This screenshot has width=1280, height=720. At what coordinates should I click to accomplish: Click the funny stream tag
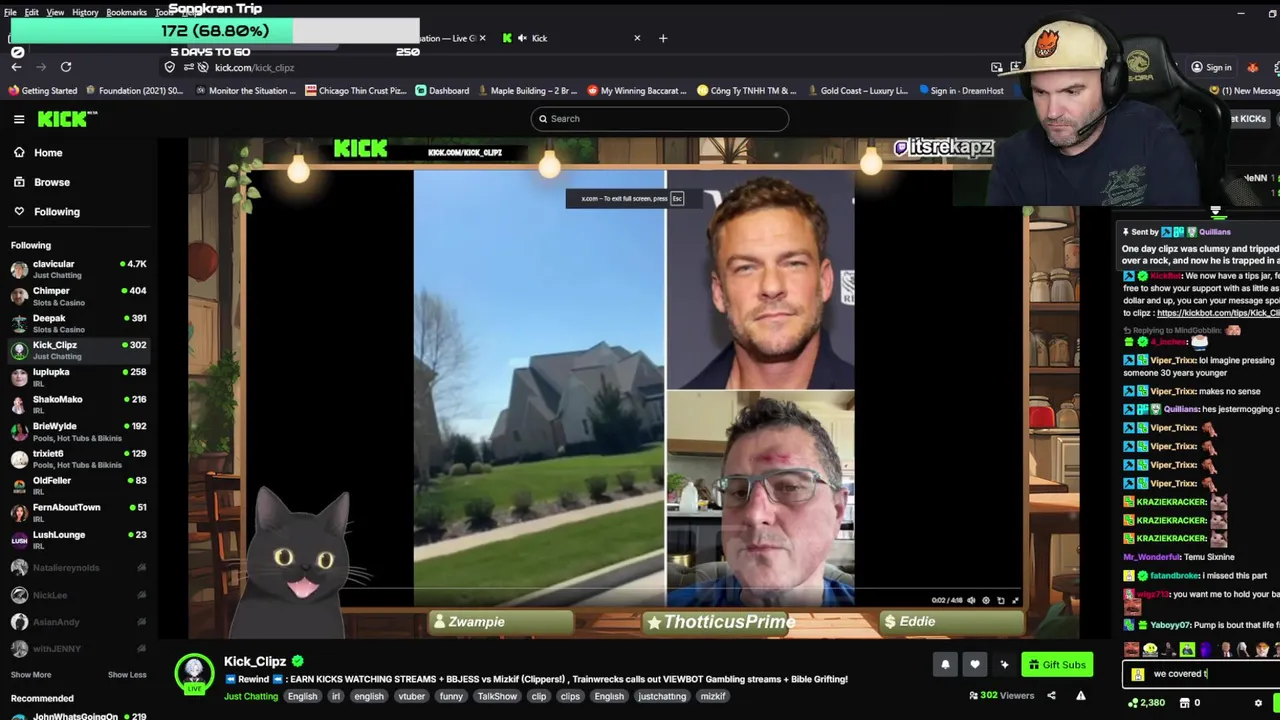click(x=451, y=697)
